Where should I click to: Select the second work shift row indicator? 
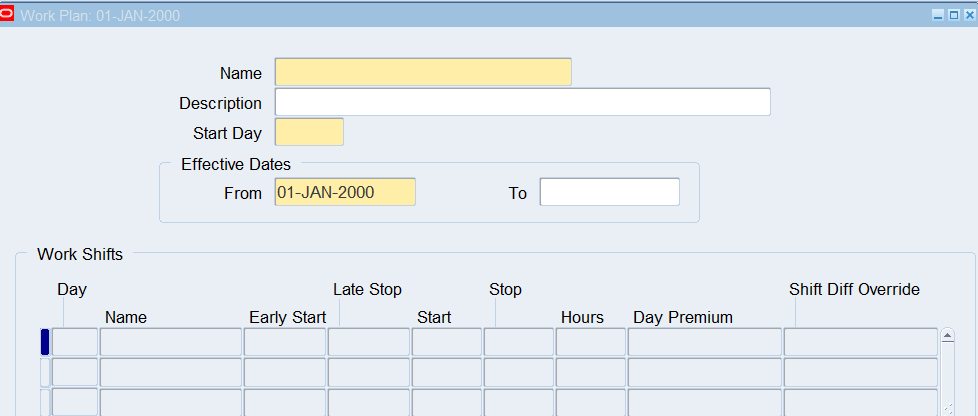coord(44,372)
